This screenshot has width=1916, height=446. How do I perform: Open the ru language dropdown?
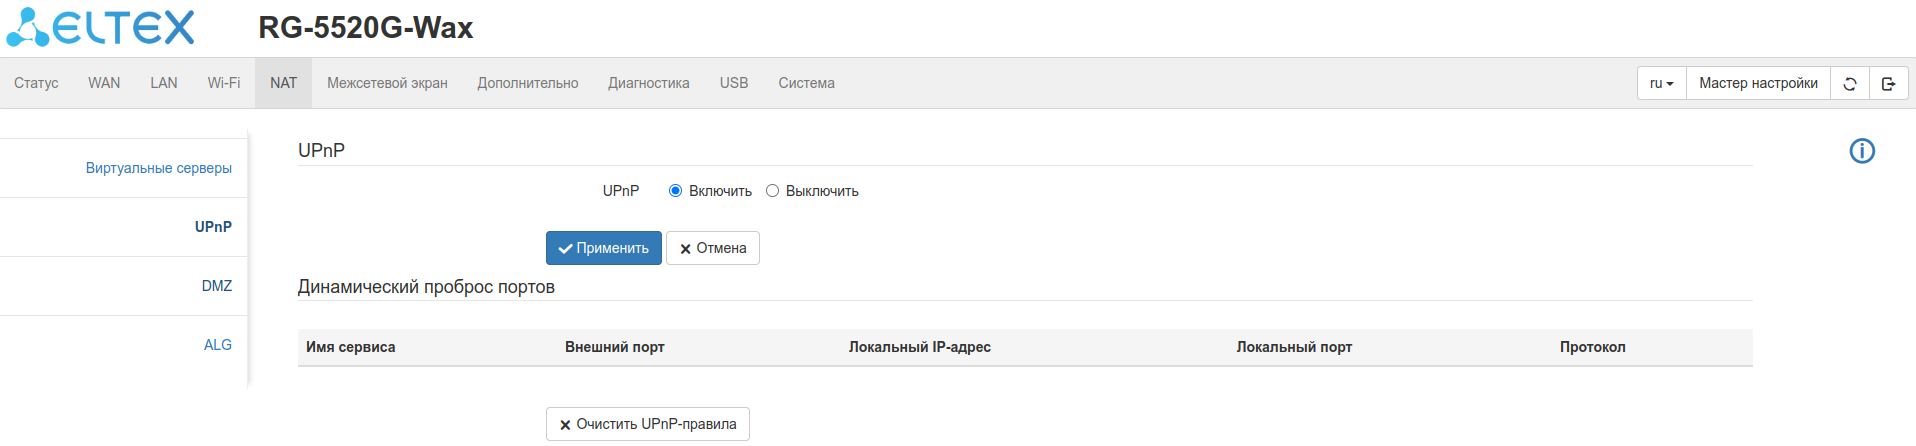point(1661,84)
